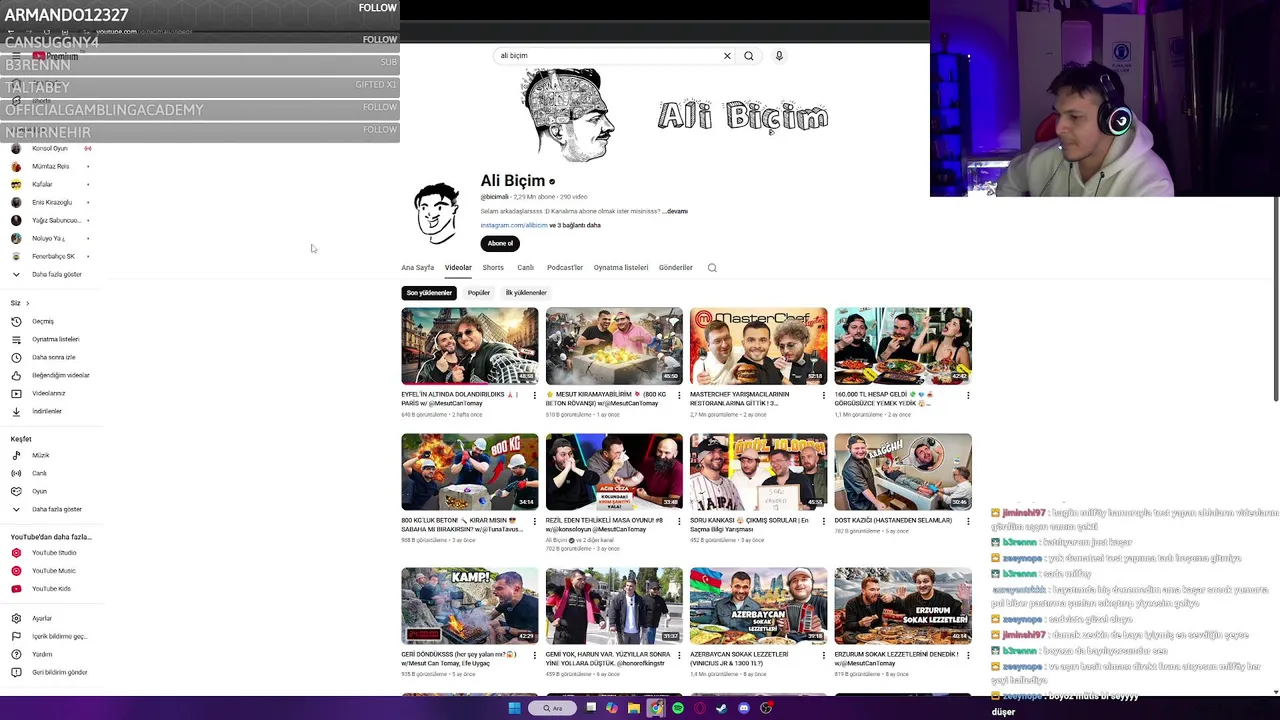The height and width of the screenshot is (720, 1280).
Task: Open the instagram.com/alibicim link
Action: [x=514, y=226]
